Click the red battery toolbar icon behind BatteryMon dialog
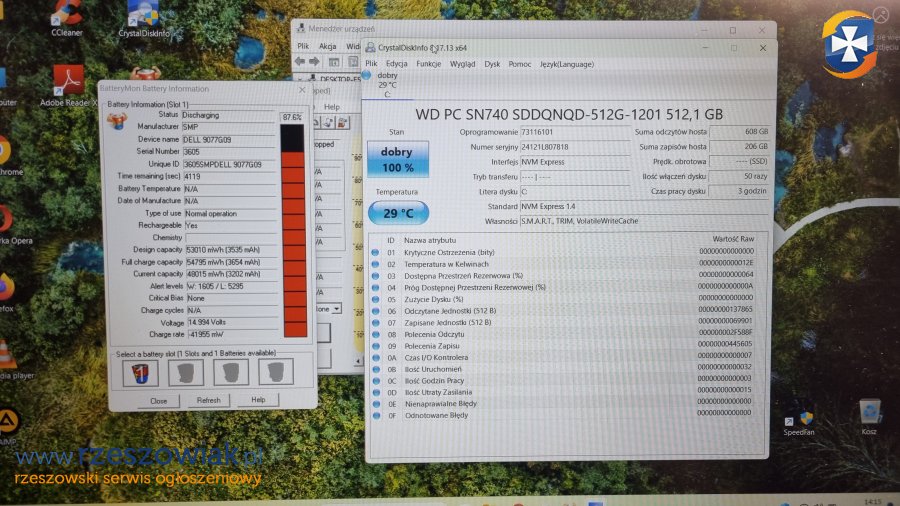This screenshot has width=900, height=506. [342, 123]
